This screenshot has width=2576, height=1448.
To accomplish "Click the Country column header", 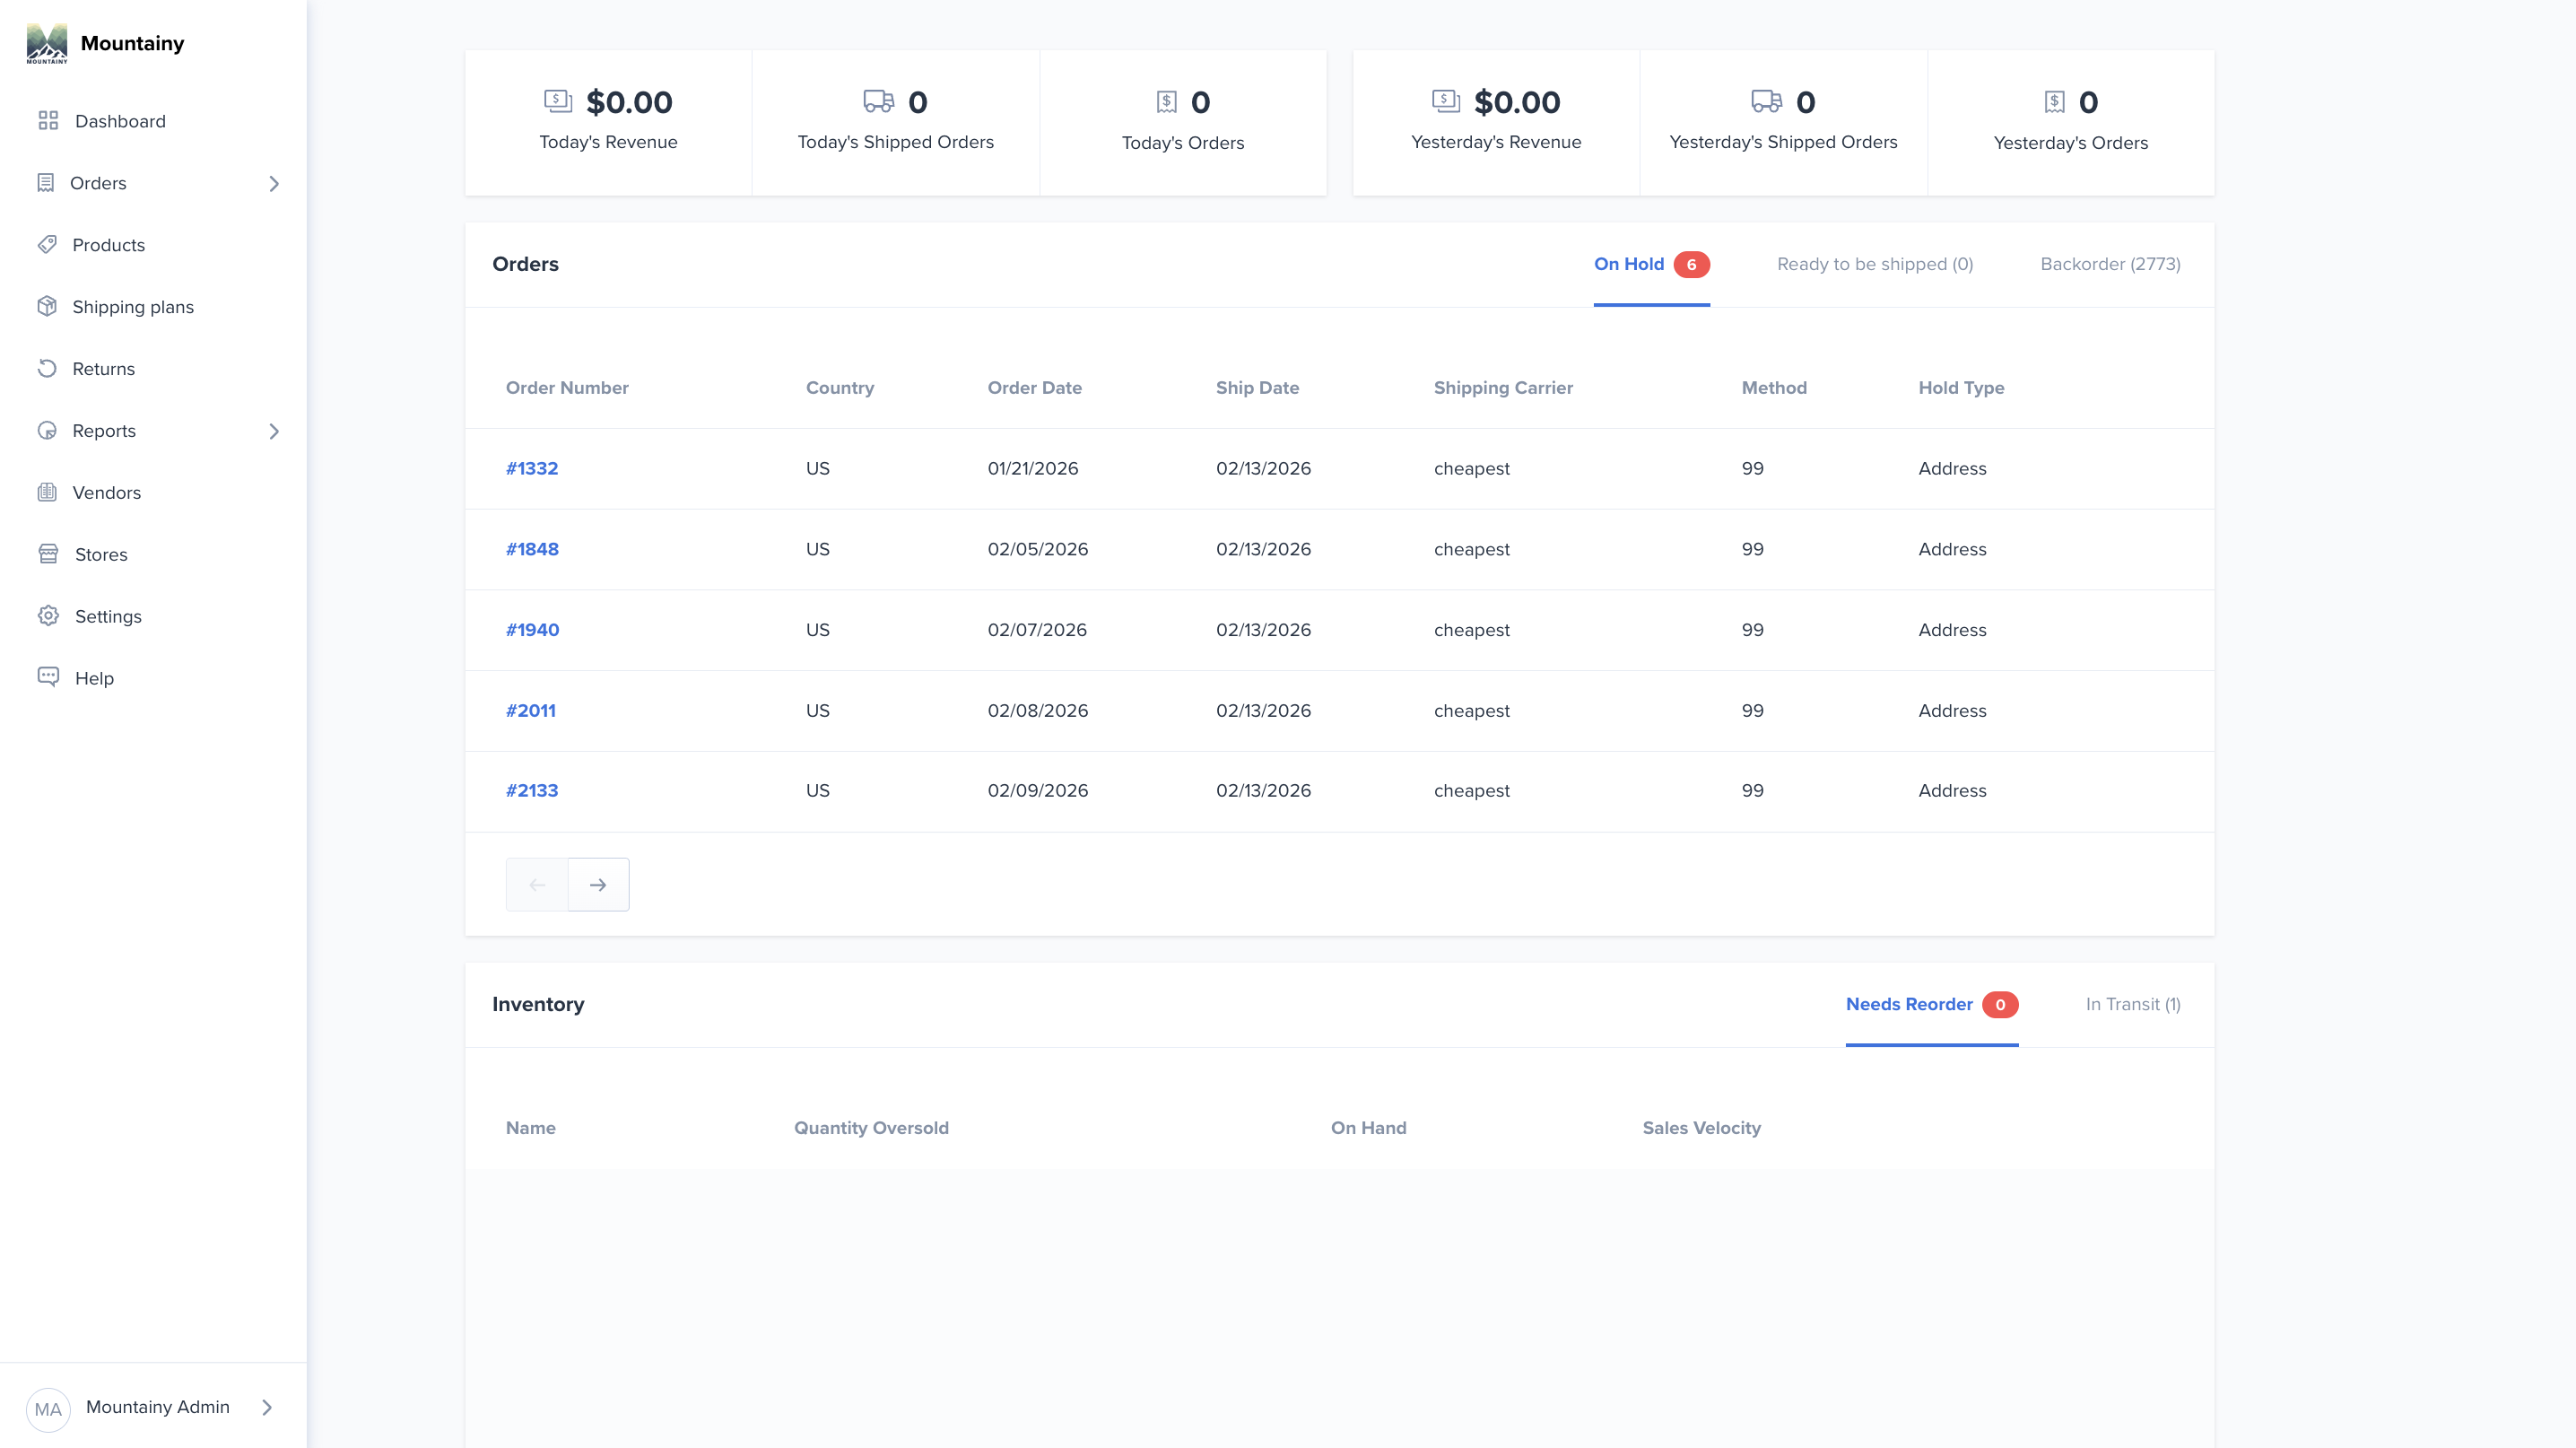I will coord(839,388).
